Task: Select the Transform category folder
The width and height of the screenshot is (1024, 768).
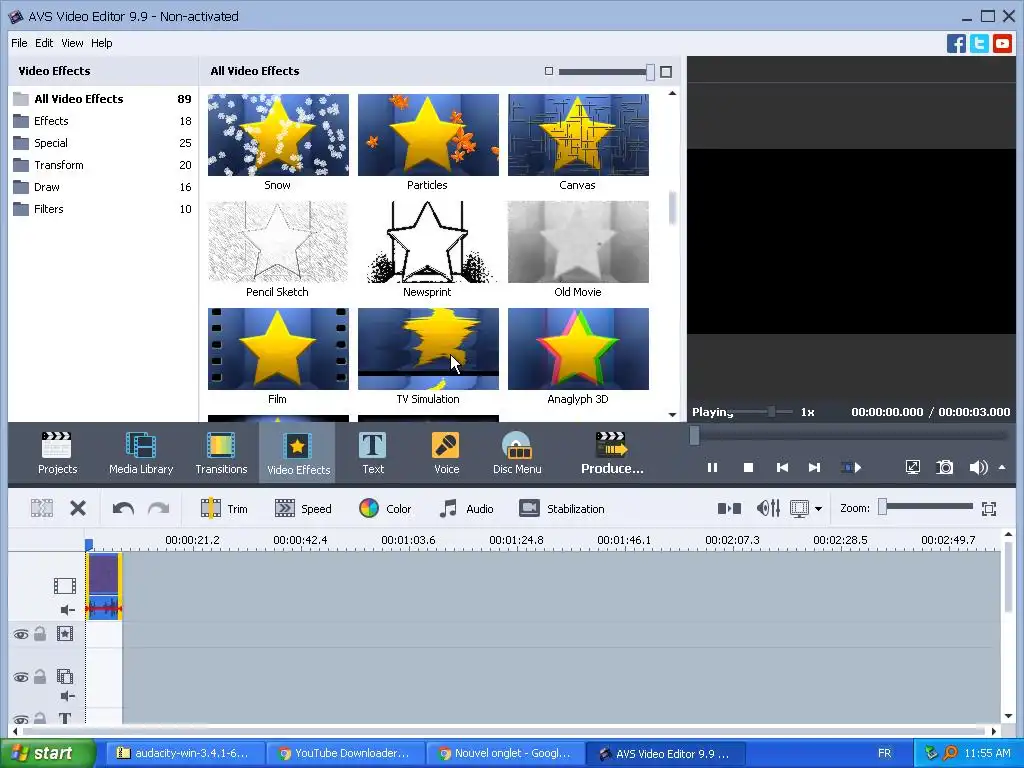Action: (x=103, y=165)
